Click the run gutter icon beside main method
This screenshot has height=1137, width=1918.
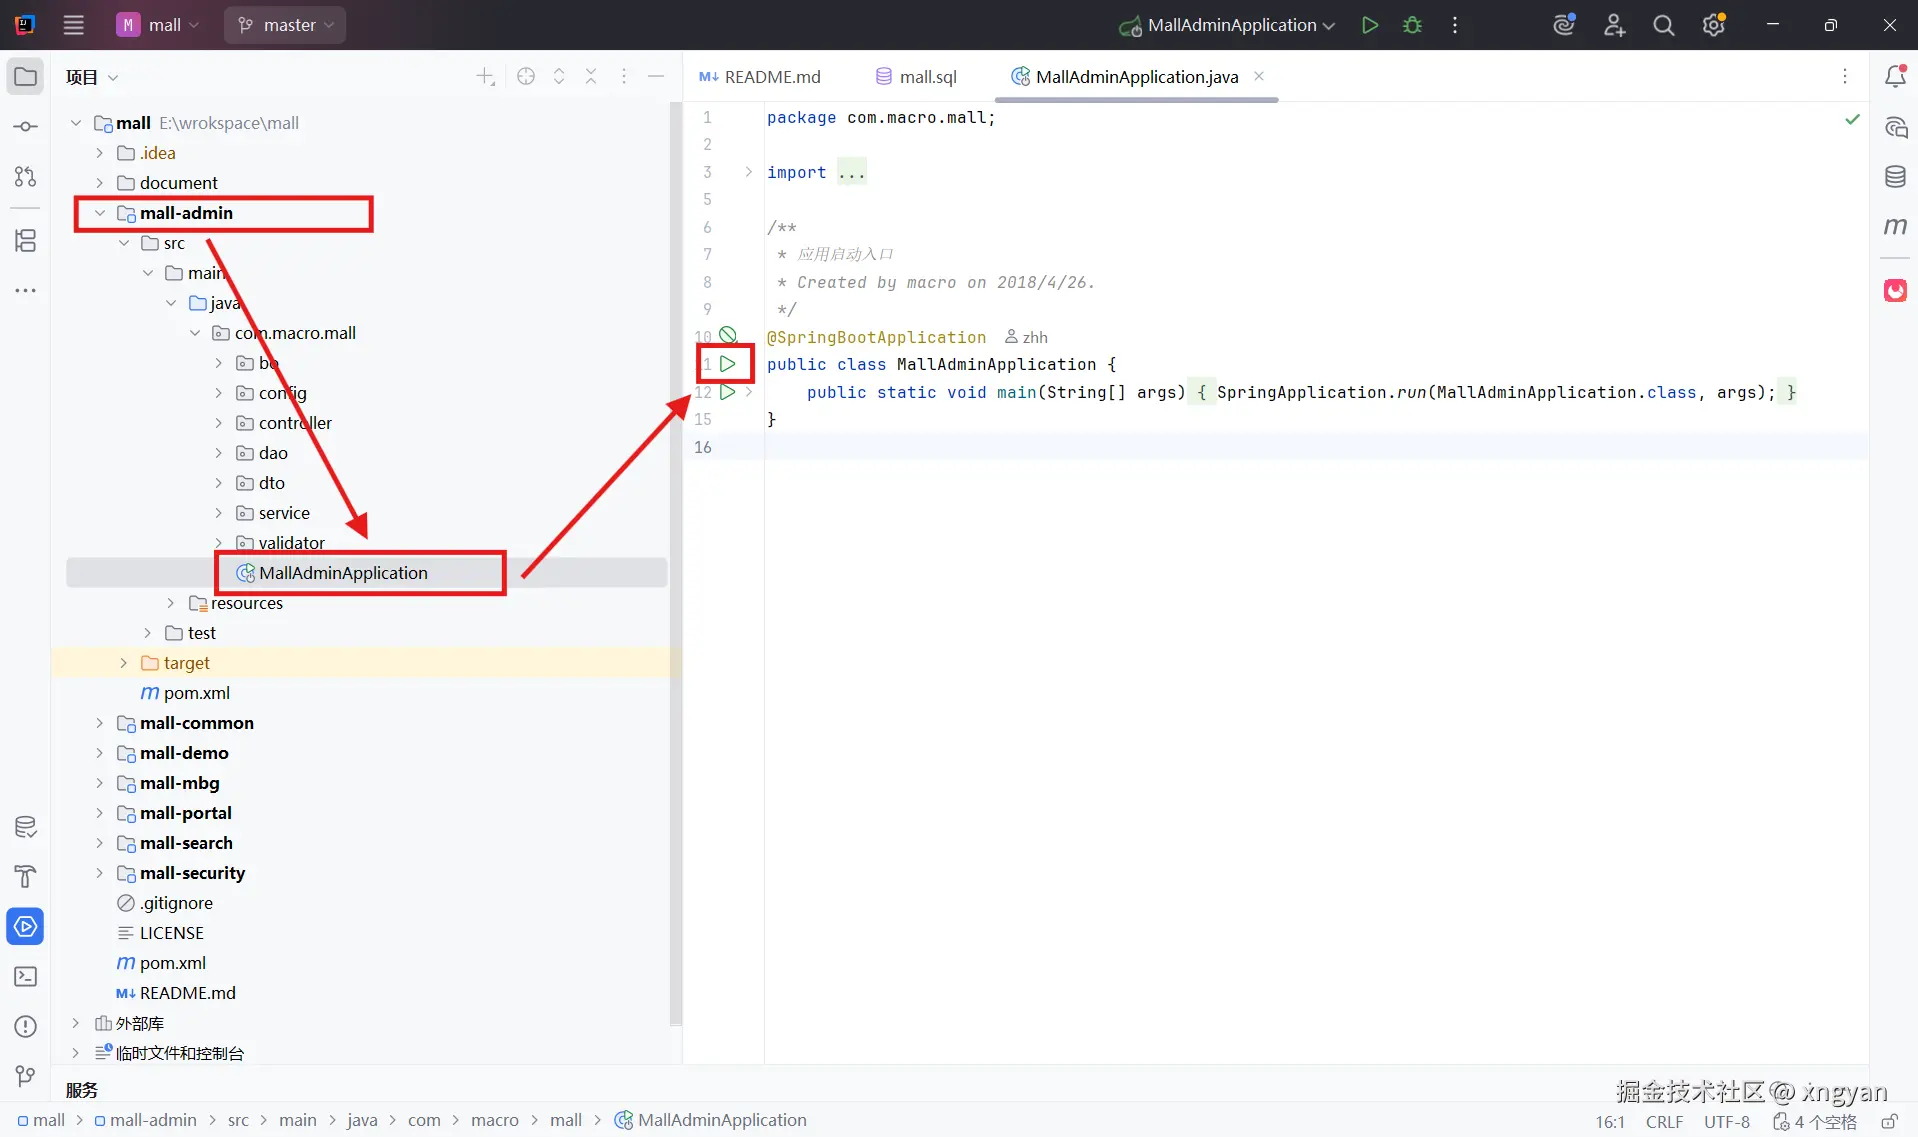[x=728, y=392]
